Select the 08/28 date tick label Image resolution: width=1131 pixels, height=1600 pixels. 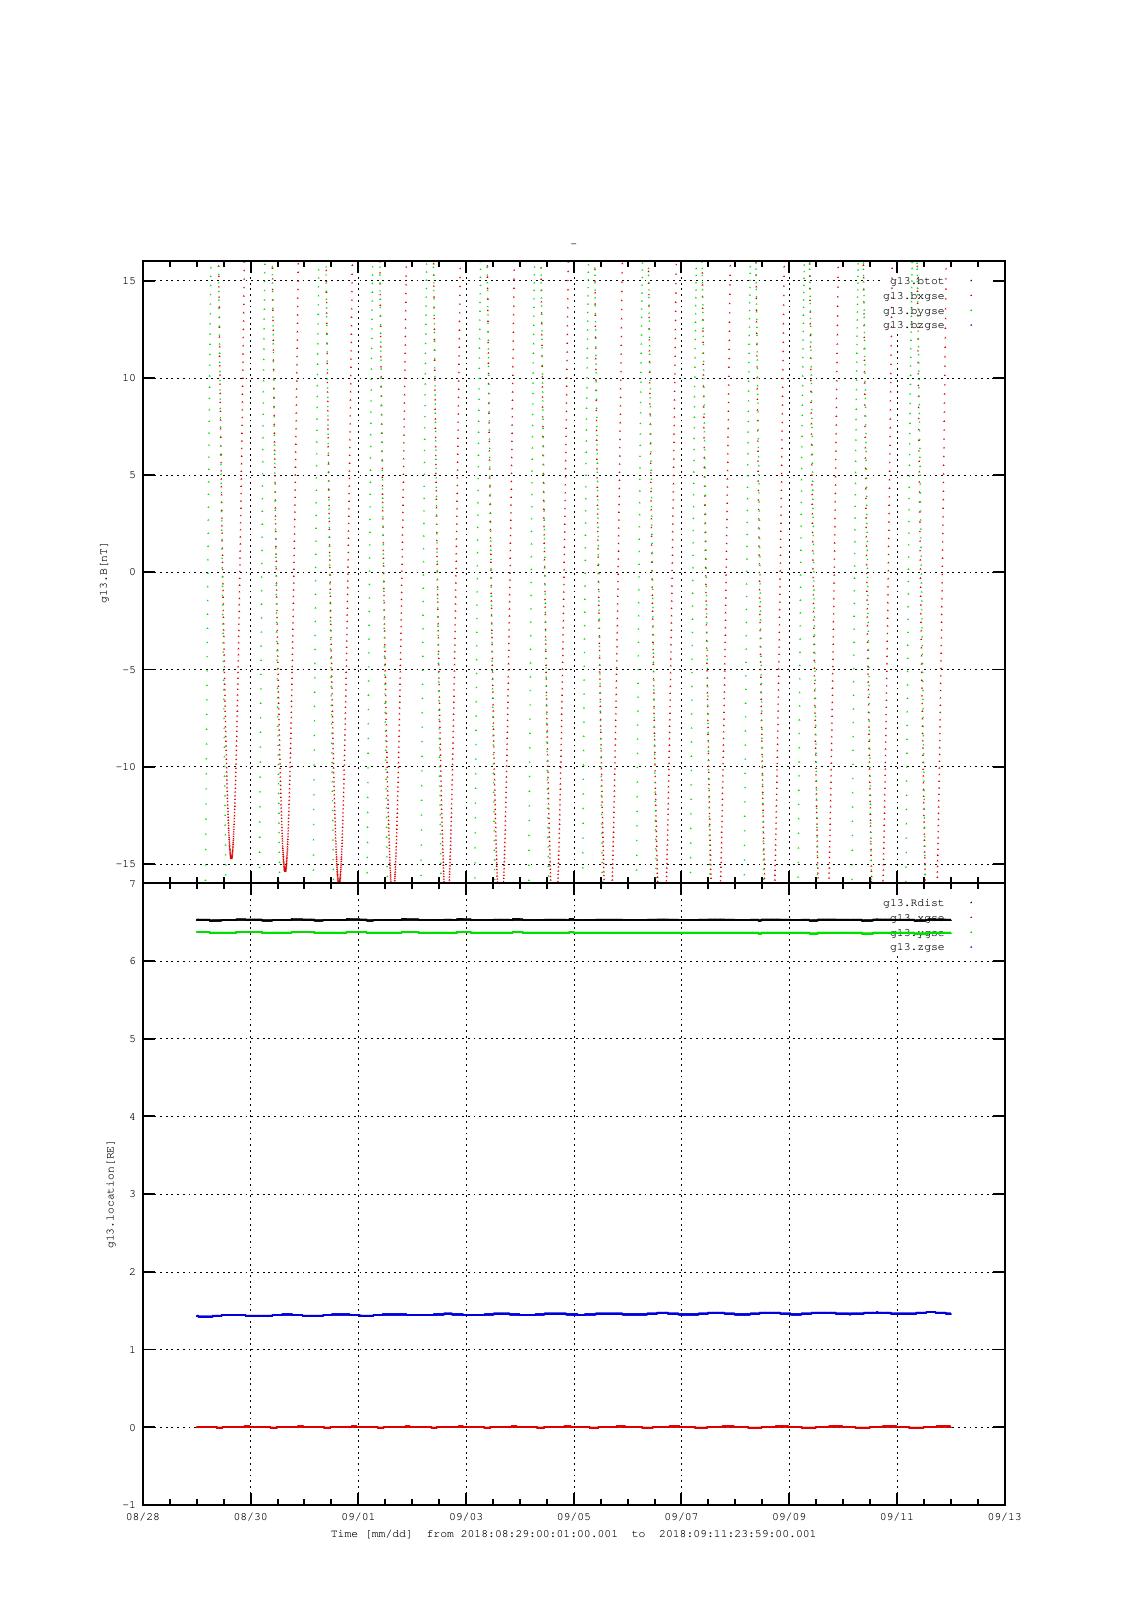142,1516
